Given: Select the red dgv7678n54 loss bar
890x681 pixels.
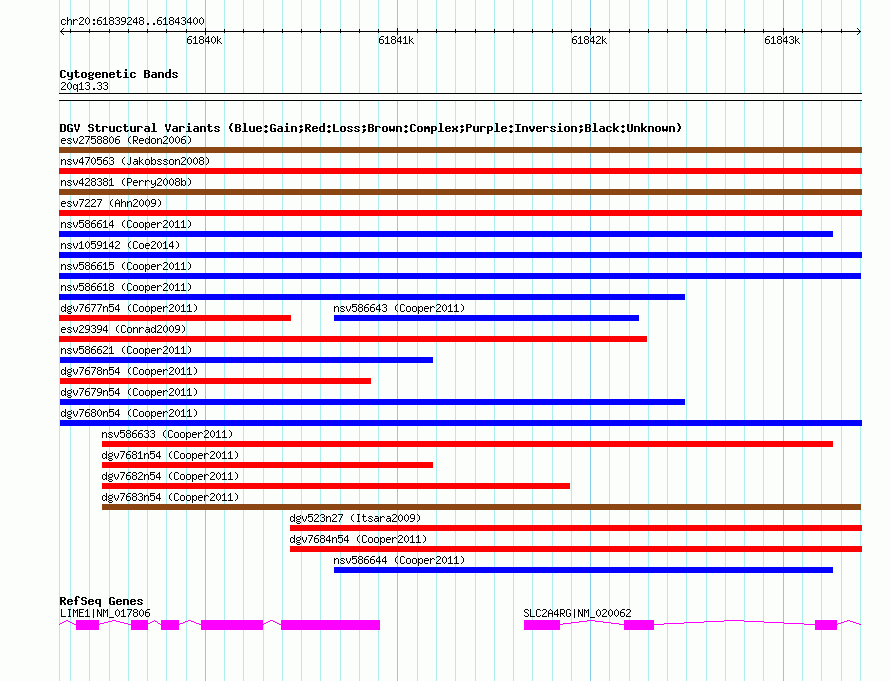Looking at the screenshot, I should (x=215, y=381).
